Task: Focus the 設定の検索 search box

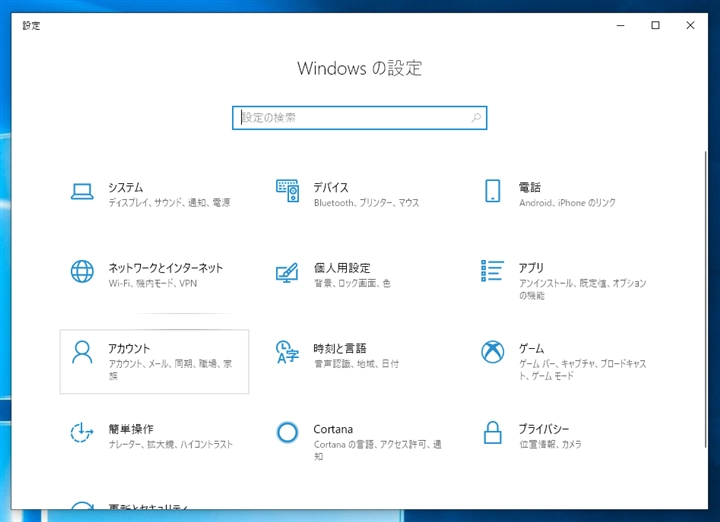Action: click(360, 118)
